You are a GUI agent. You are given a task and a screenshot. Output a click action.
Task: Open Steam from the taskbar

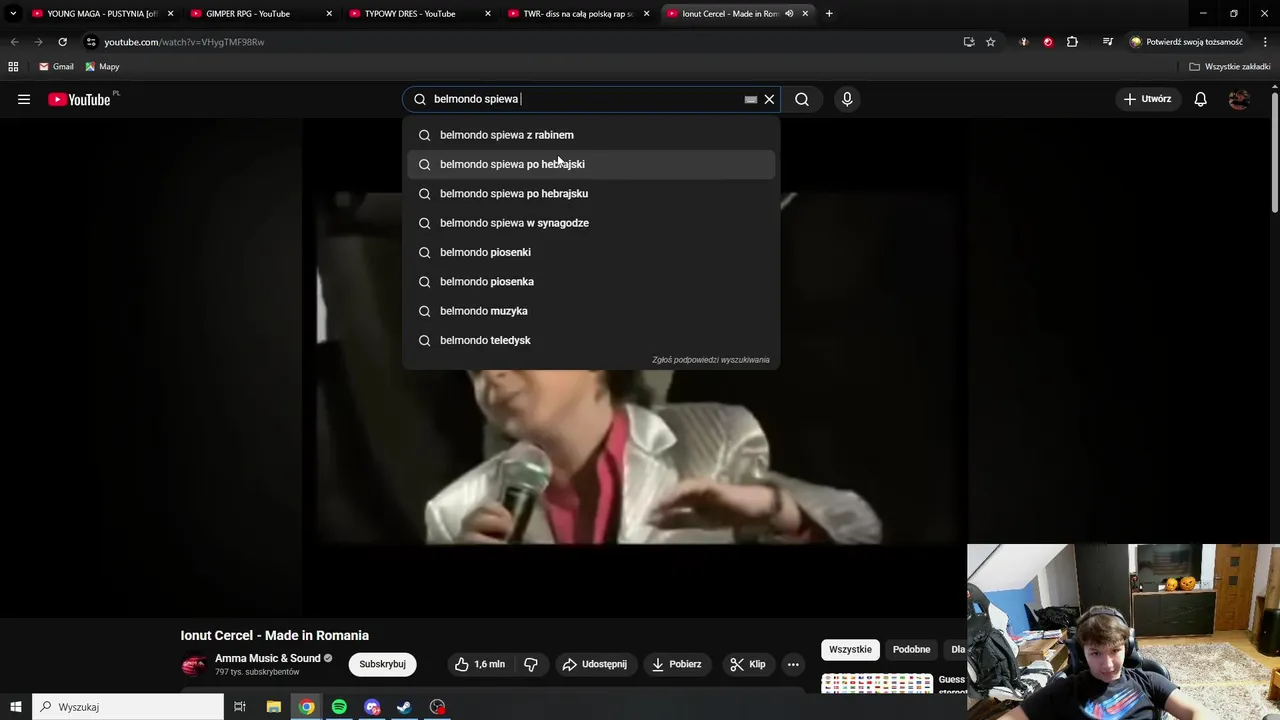click(x=404, y=707)
